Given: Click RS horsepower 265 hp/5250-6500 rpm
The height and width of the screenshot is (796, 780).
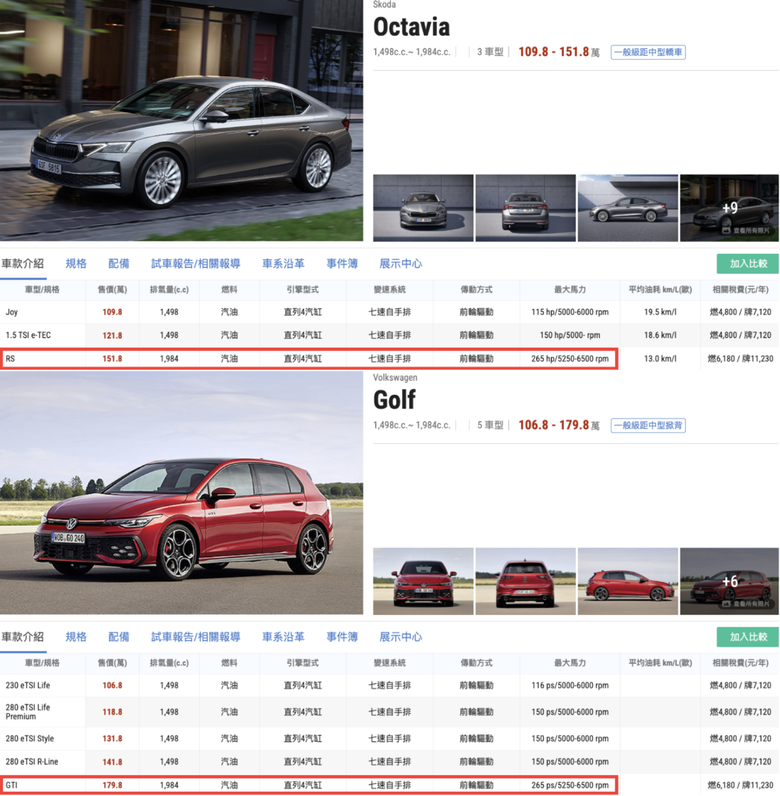Looking at the screenshot, I should pyautogui.click(x=570, y=358).
